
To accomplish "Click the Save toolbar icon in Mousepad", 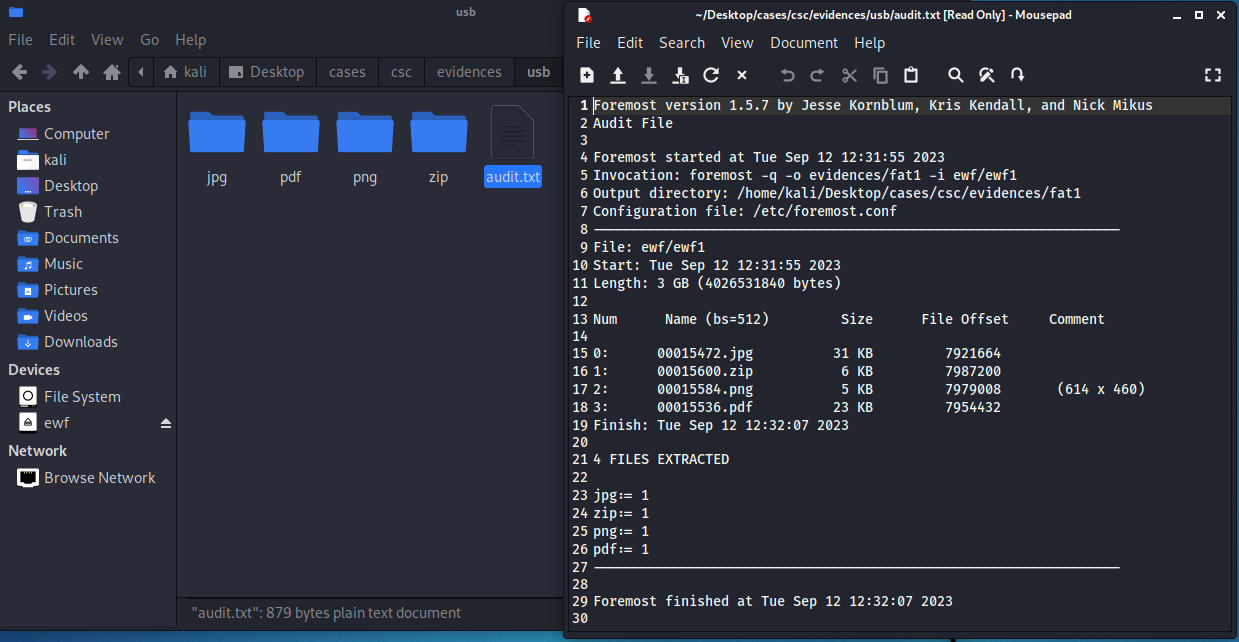I will [x=649, y=75].
